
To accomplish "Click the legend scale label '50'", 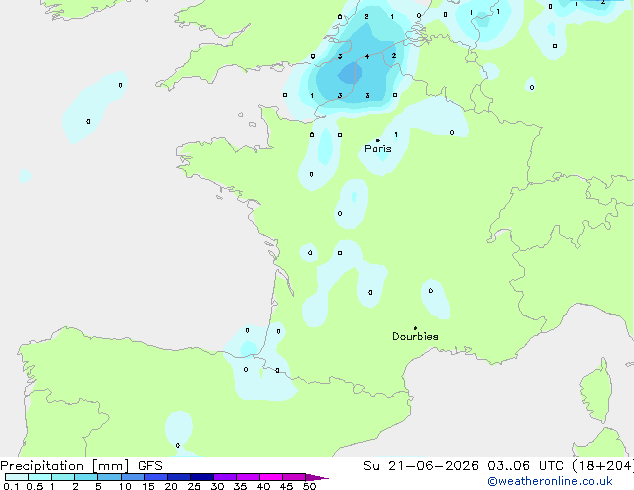I will (309, 486).
